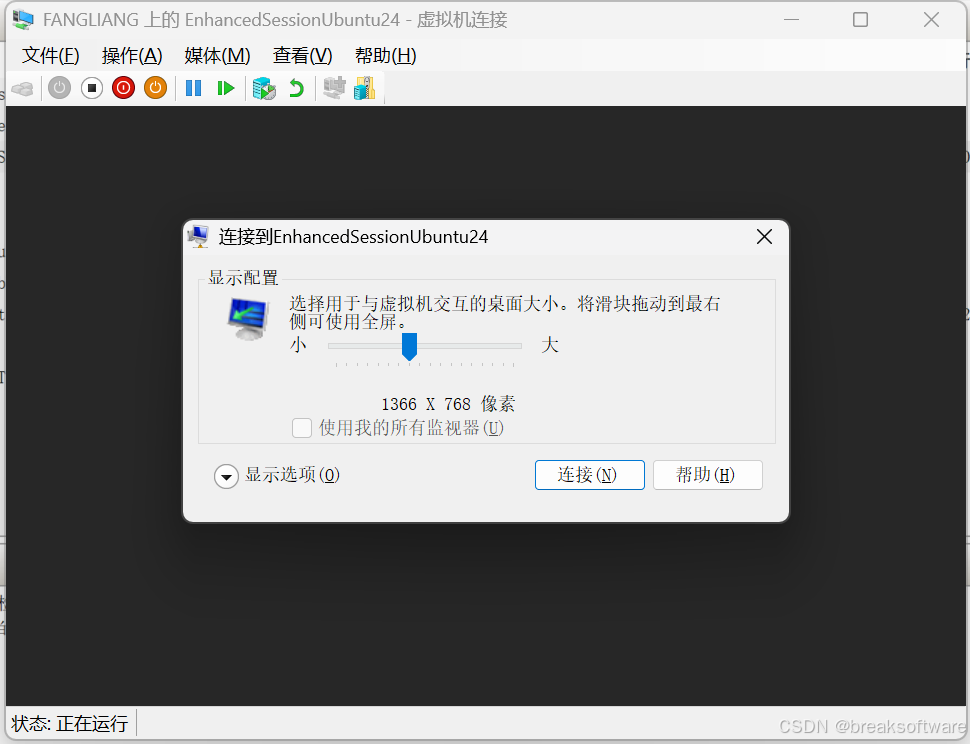Minimize the 虚拟机连接 window
This screenshot has height=744, width=970.
click(x=791, y=20)
